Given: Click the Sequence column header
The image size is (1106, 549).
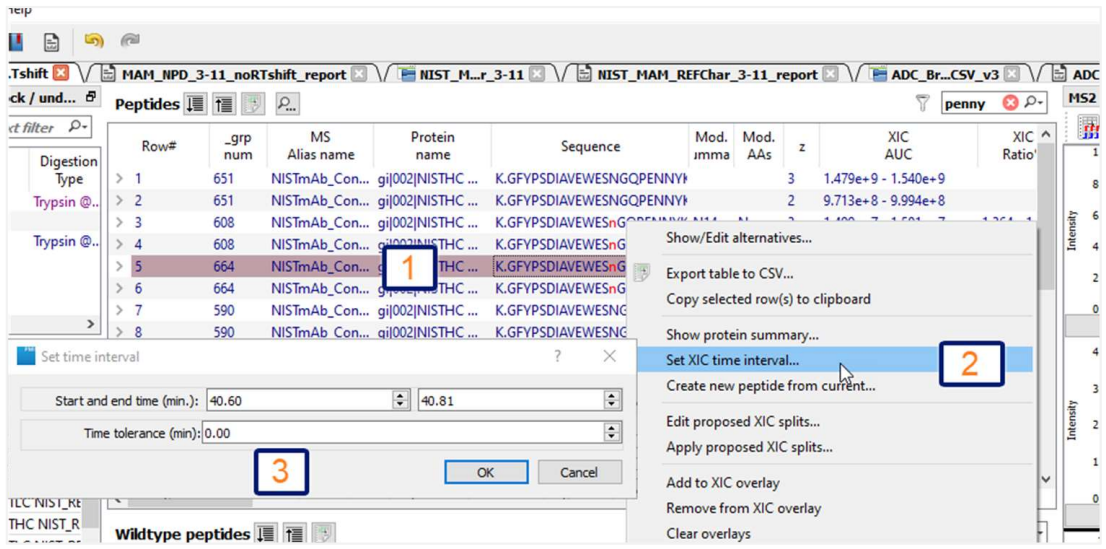Looking at the screenshot, I should click(590, 146).
